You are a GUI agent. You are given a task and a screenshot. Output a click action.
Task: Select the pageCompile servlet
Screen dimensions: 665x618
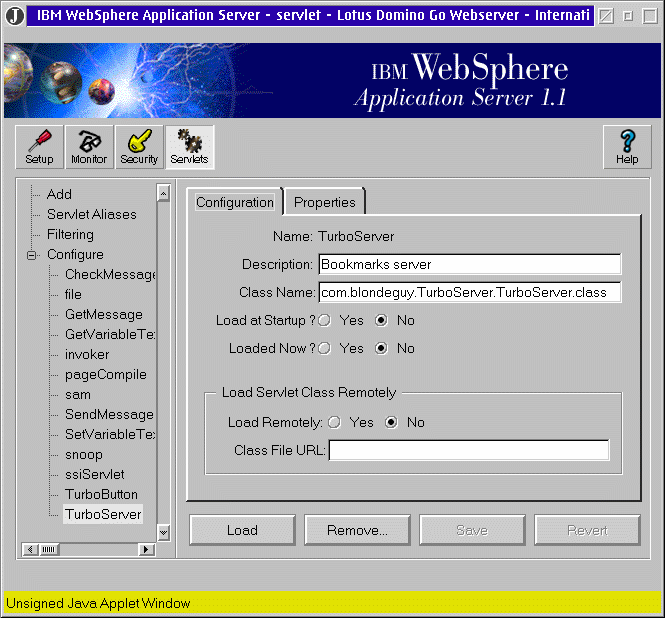[x=106, y=375]
